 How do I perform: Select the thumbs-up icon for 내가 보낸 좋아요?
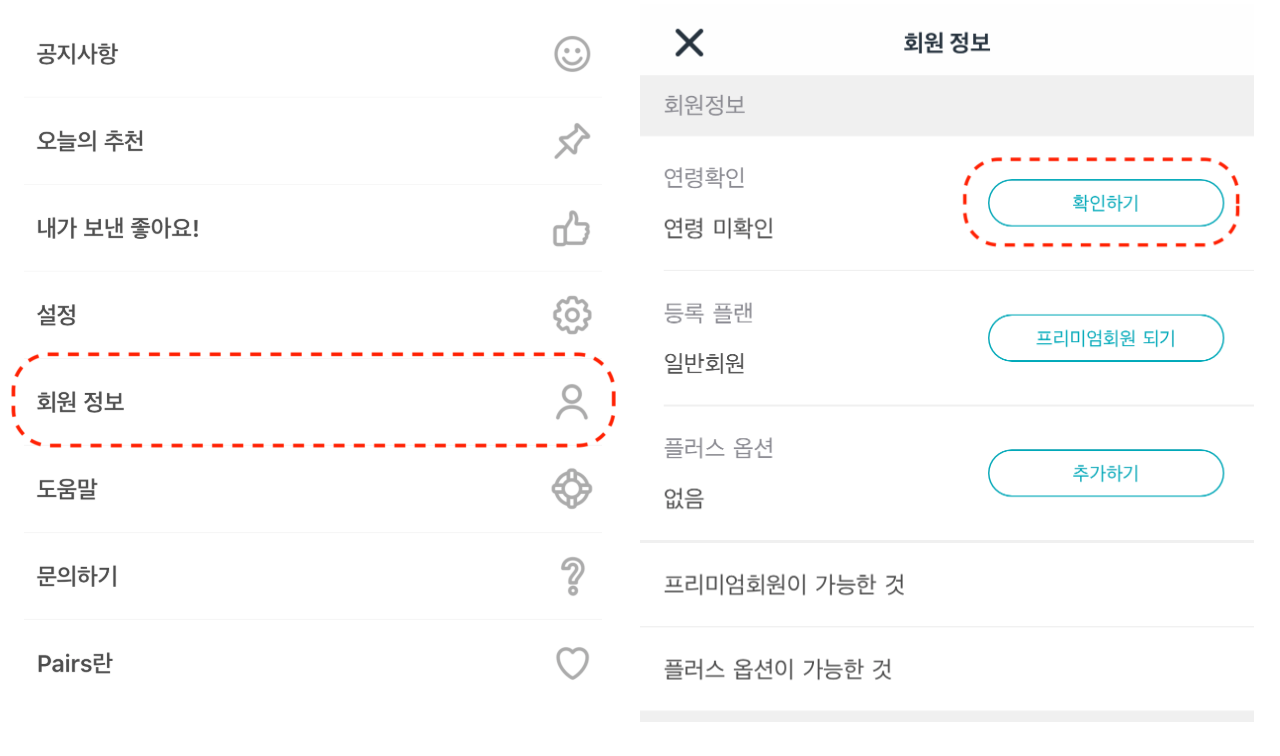pyautogui.click(x=572, y=228)
